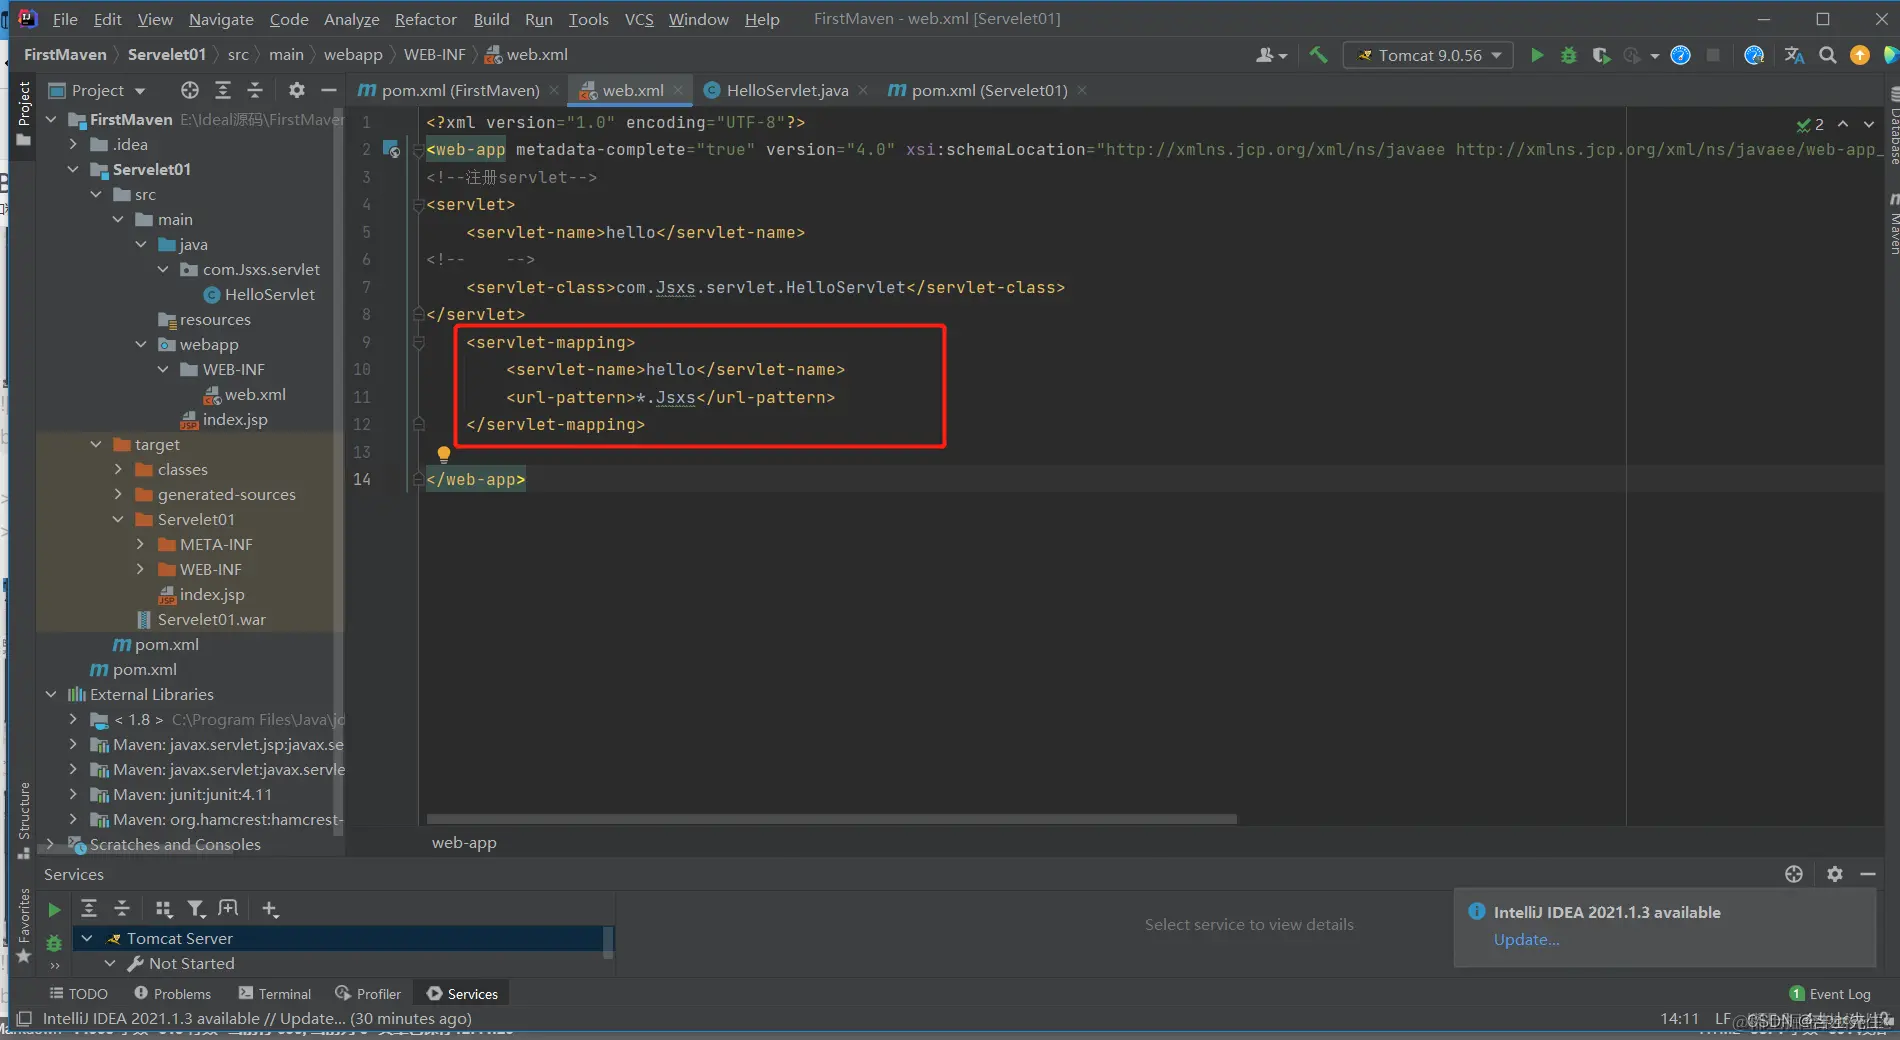Open the Problems tool window
The height and width of the screenshot is (1040, 1900).
pyautogui.click(x=172, y=993)
